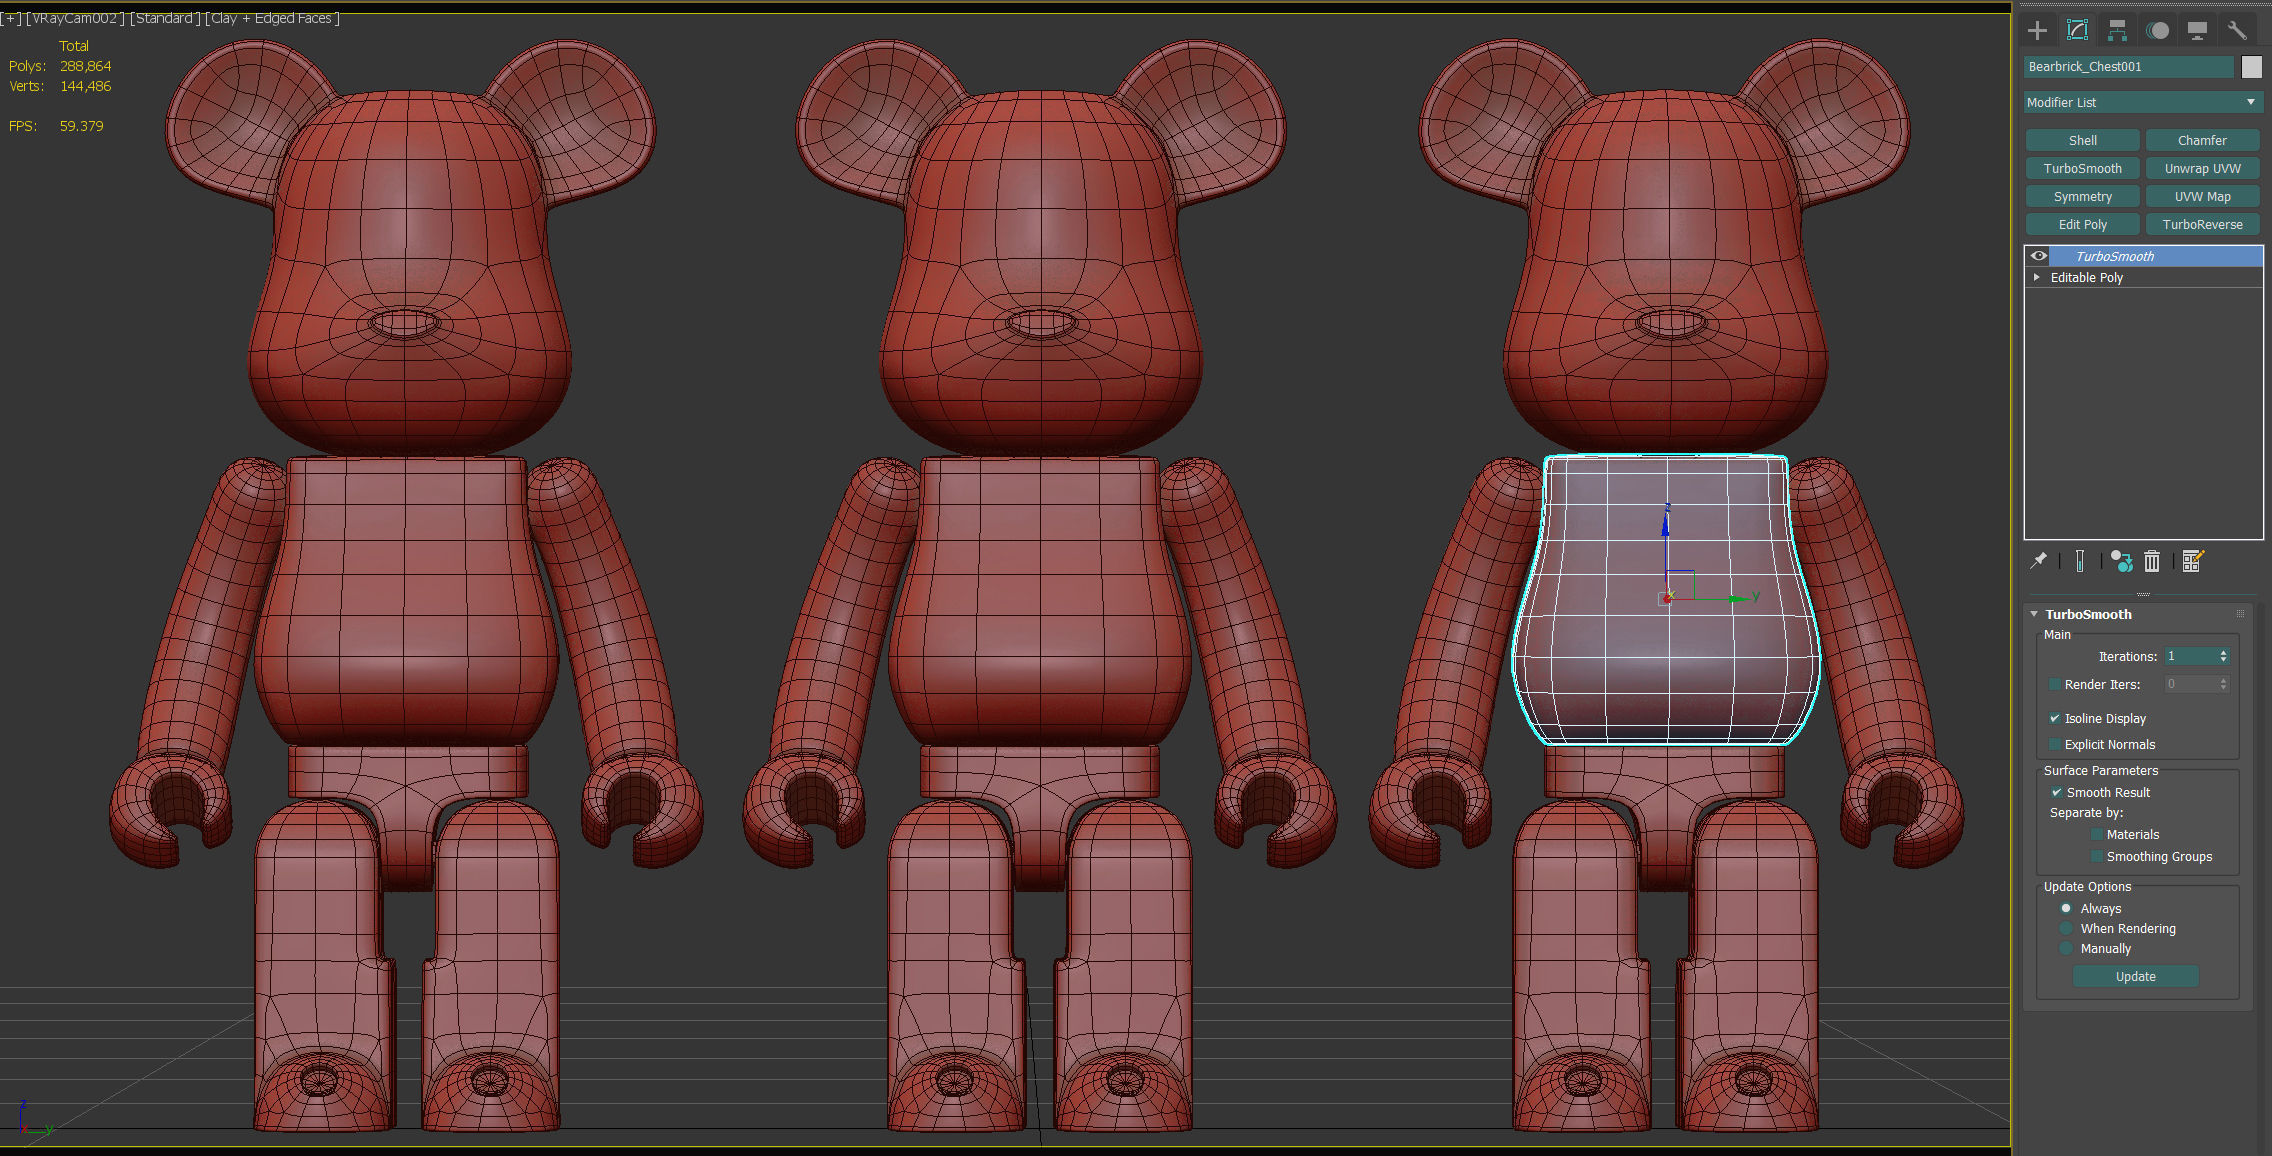Screen dimensions: 2272x1156
Task: Select the TurboSmooth entry in the stack
Action: 2155,256
